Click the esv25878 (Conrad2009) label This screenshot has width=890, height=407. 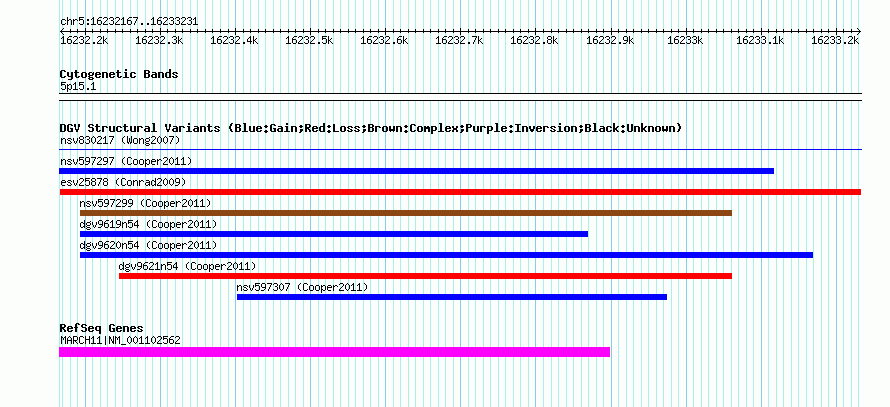123,182
